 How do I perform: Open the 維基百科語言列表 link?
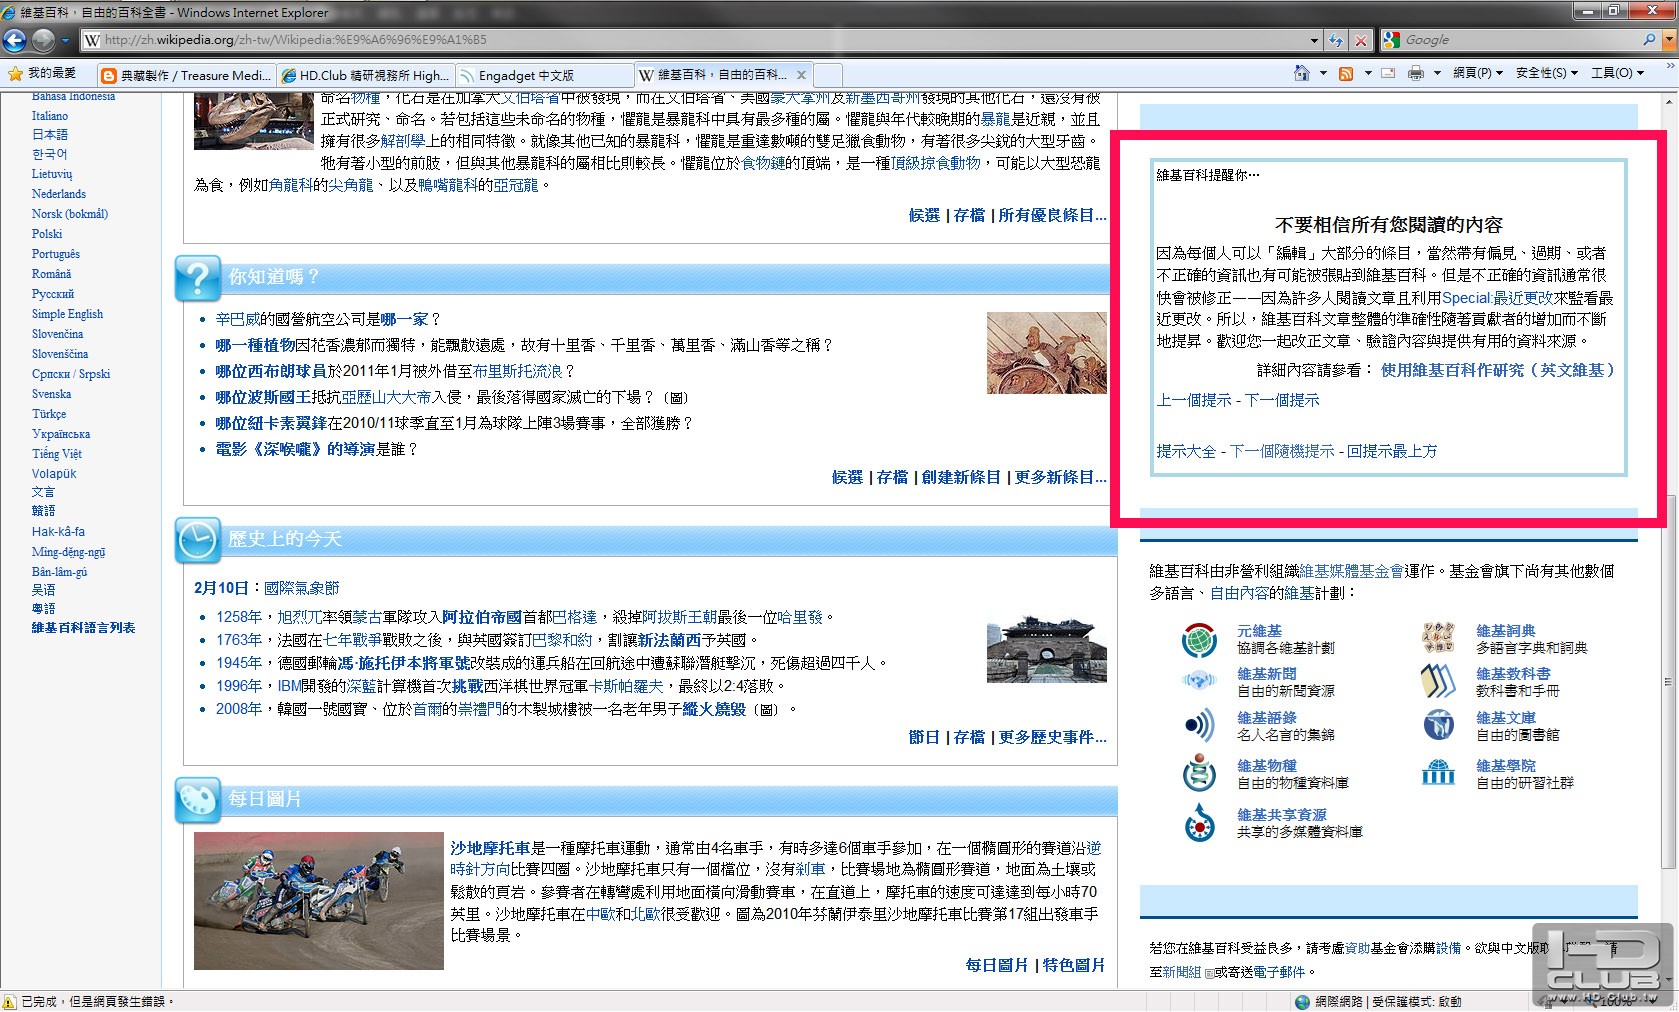pyautogui.click(x=83, y=628)
